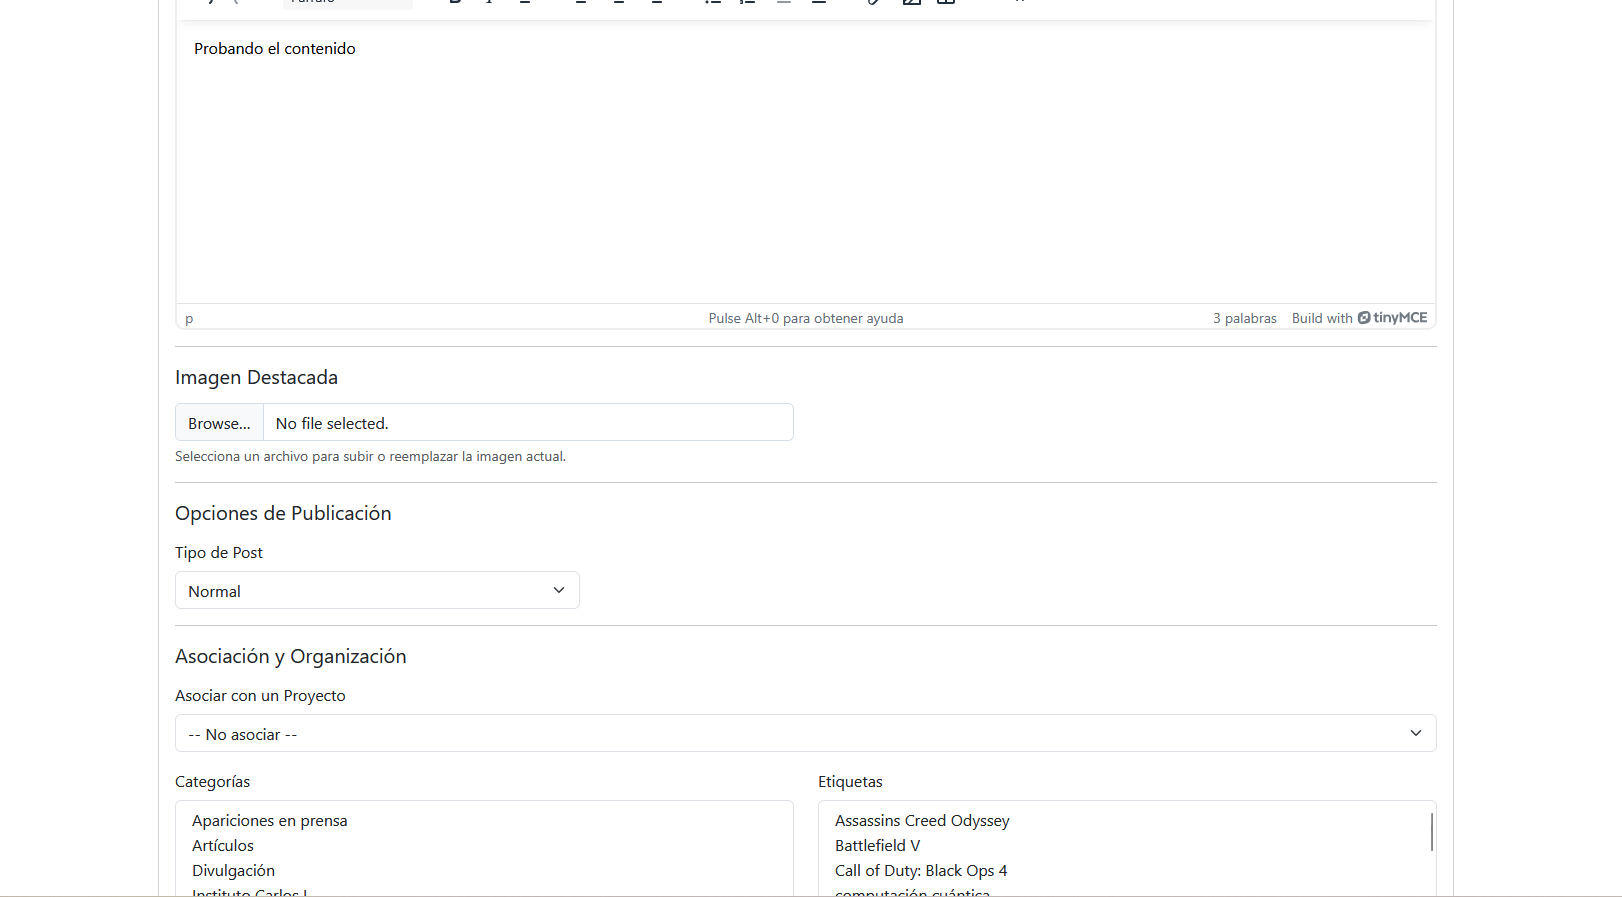Click into the editor text 'Probando el contenido'
The image size is (1622, 897).
tap(275, 49)
